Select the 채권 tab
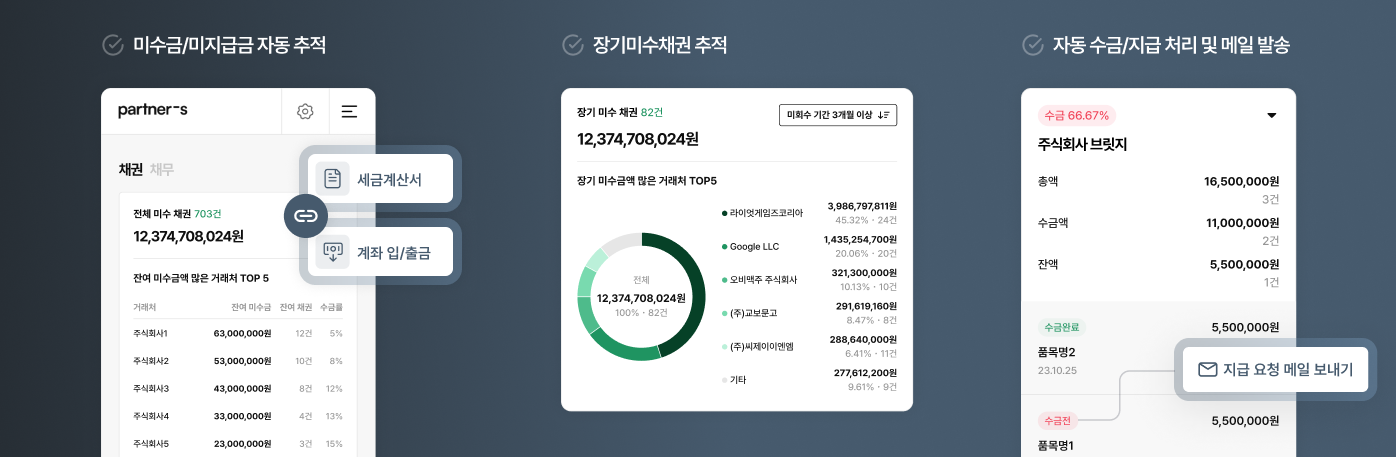This screenshot has width=1396, height=457. 131,169
